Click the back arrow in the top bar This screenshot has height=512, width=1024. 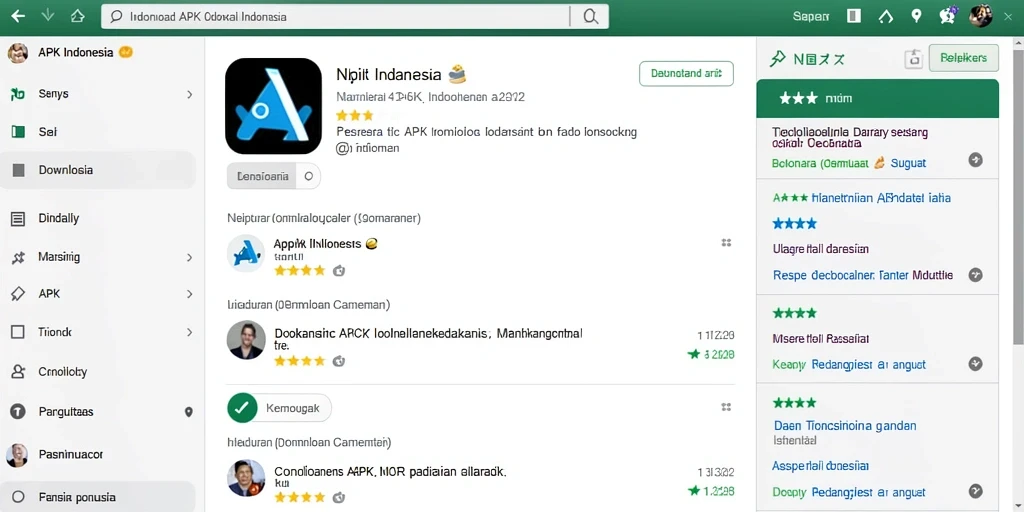coord(18,17)
